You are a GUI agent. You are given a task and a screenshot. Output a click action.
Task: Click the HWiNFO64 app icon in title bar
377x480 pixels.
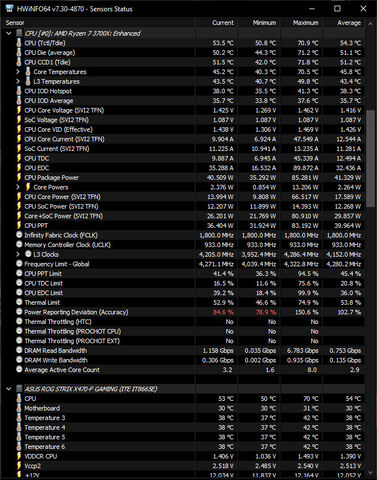pos(9,8)
